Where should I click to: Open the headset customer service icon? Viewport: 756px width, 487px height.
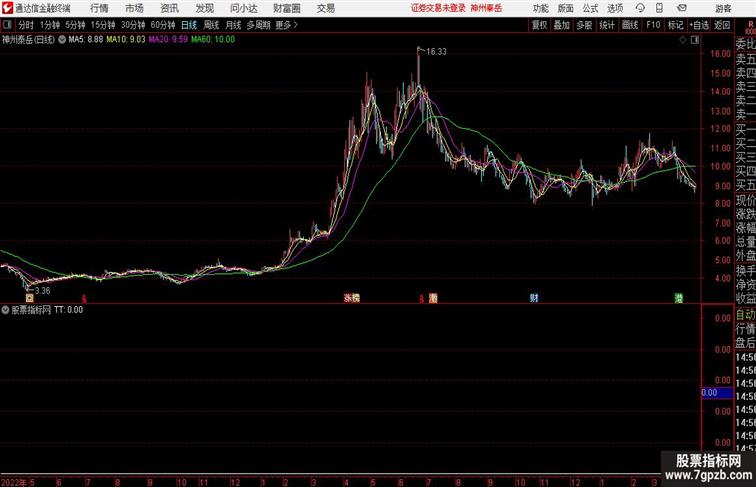[x=640, y=8]
